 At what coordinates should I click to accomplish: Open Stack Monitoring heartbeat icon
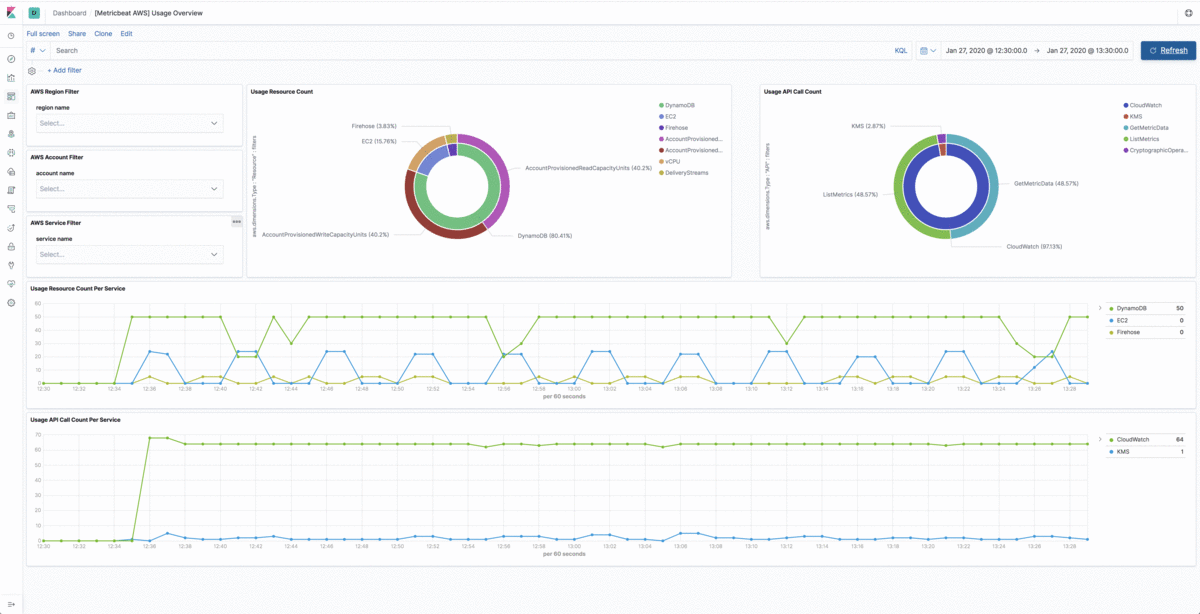pyautogui.click(x=11, y=283)
